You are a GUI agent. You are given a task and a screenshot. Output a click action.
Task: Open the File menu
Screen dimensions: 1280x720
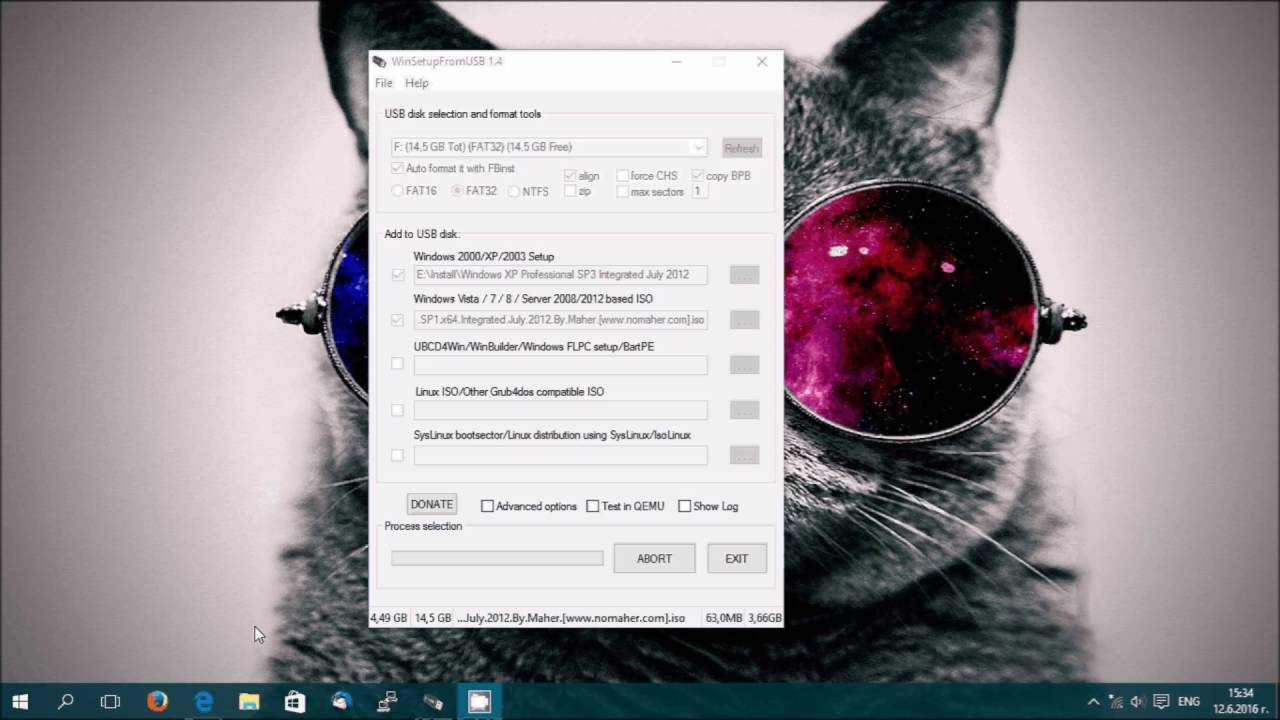tap(383, 83)
